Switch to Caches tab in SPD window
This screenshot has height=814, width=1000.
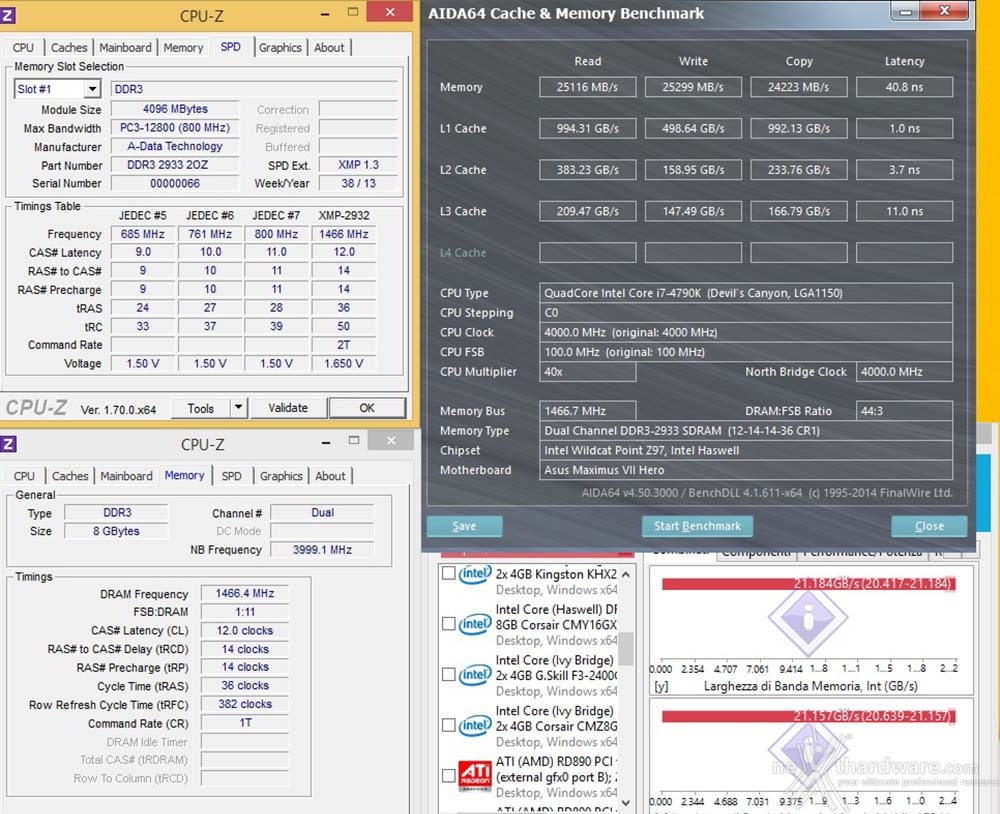pos(69,47)
